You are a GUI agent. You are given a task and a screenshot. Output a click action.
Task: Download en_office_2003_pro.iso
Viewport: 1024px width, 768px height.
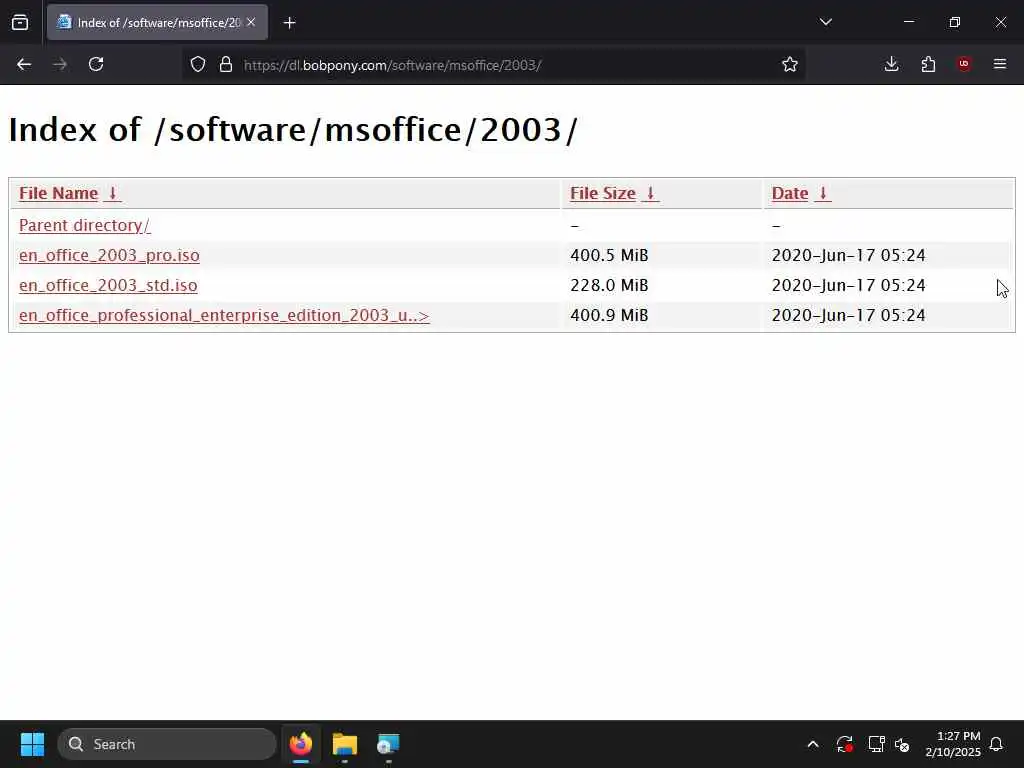click(x=109, y=255)
